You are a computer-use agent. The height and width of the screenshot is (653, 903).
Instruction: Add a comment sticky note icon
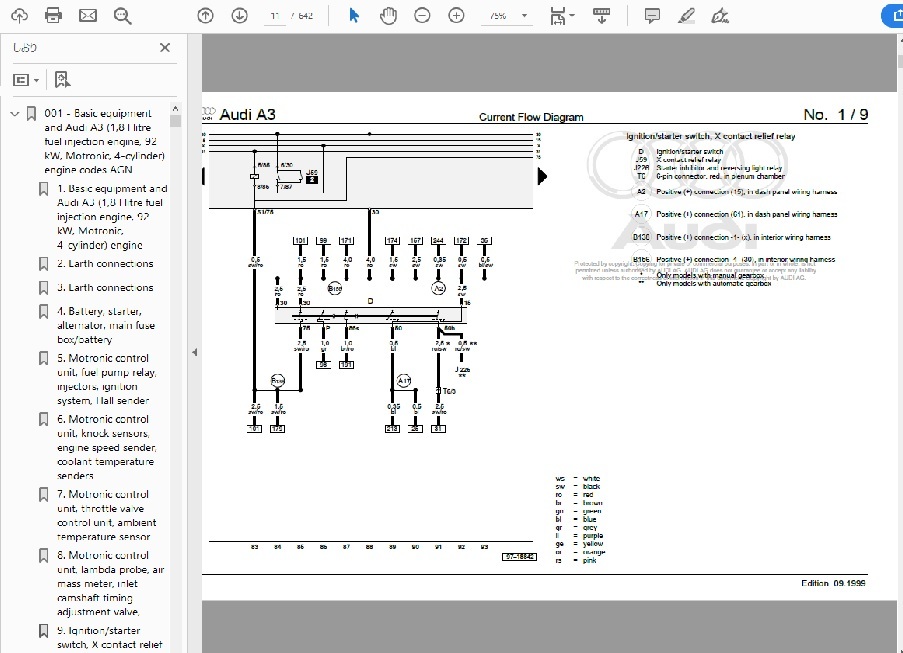652,16
